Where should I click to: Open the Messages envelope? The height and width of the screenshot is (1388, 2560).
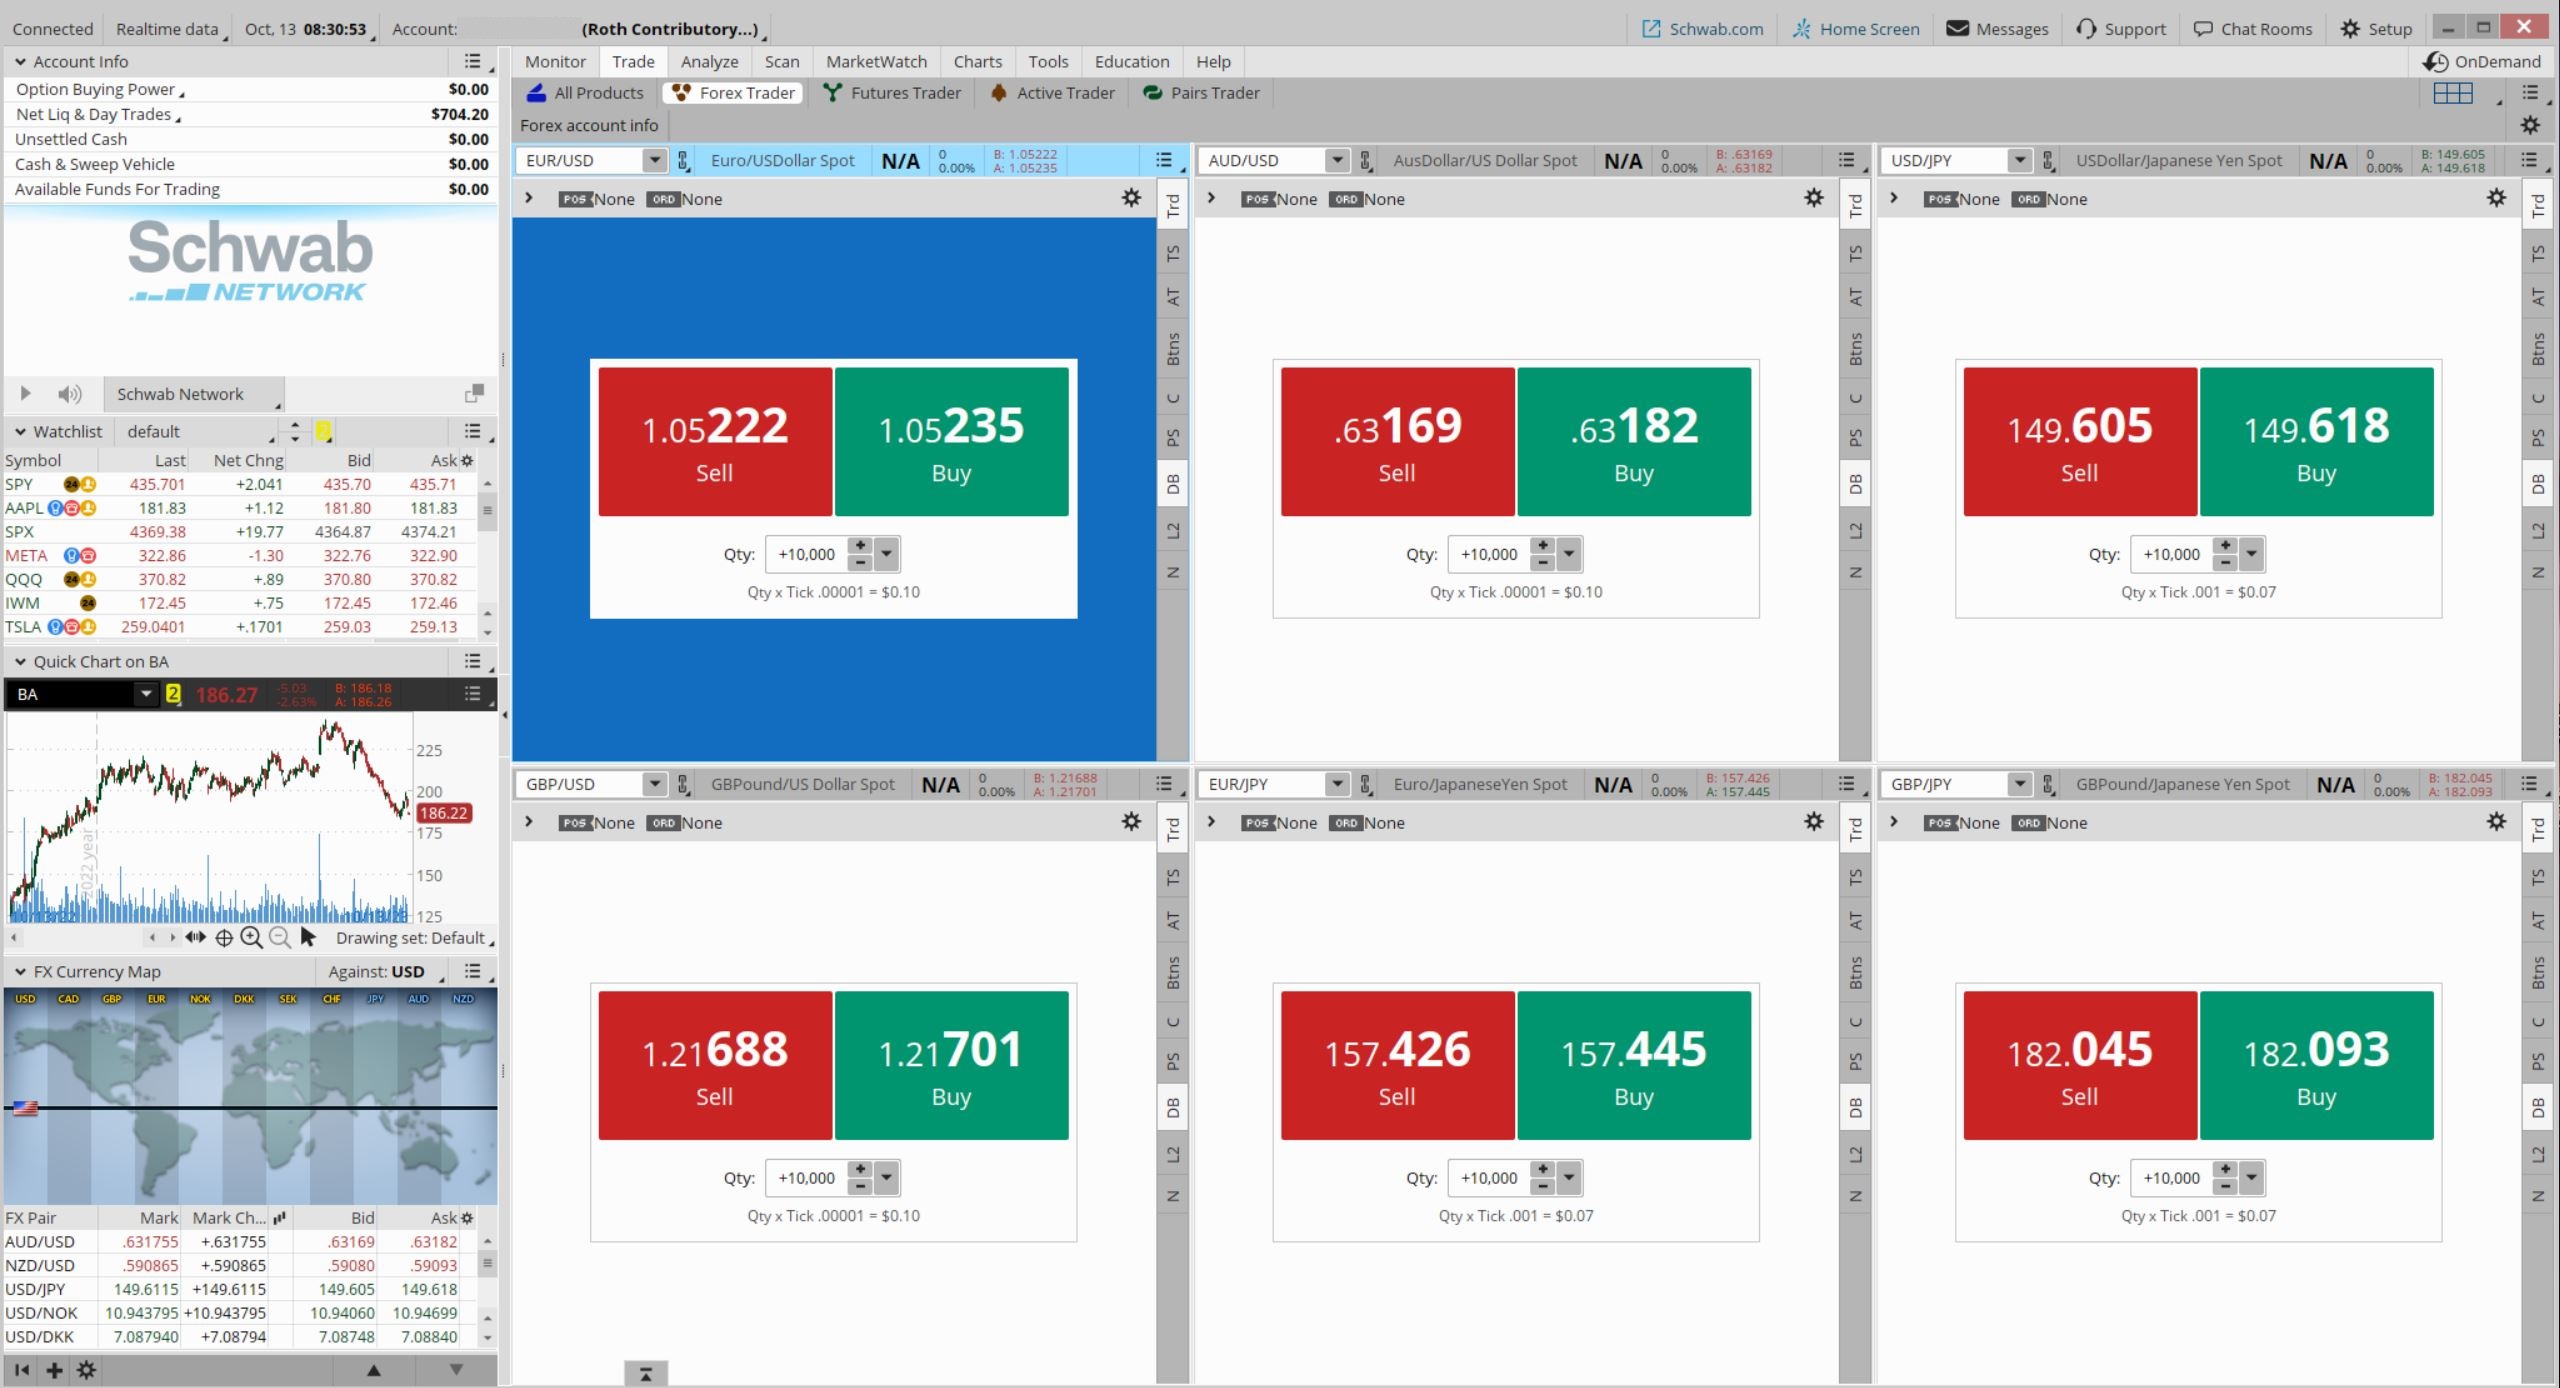pos(1997,29)
